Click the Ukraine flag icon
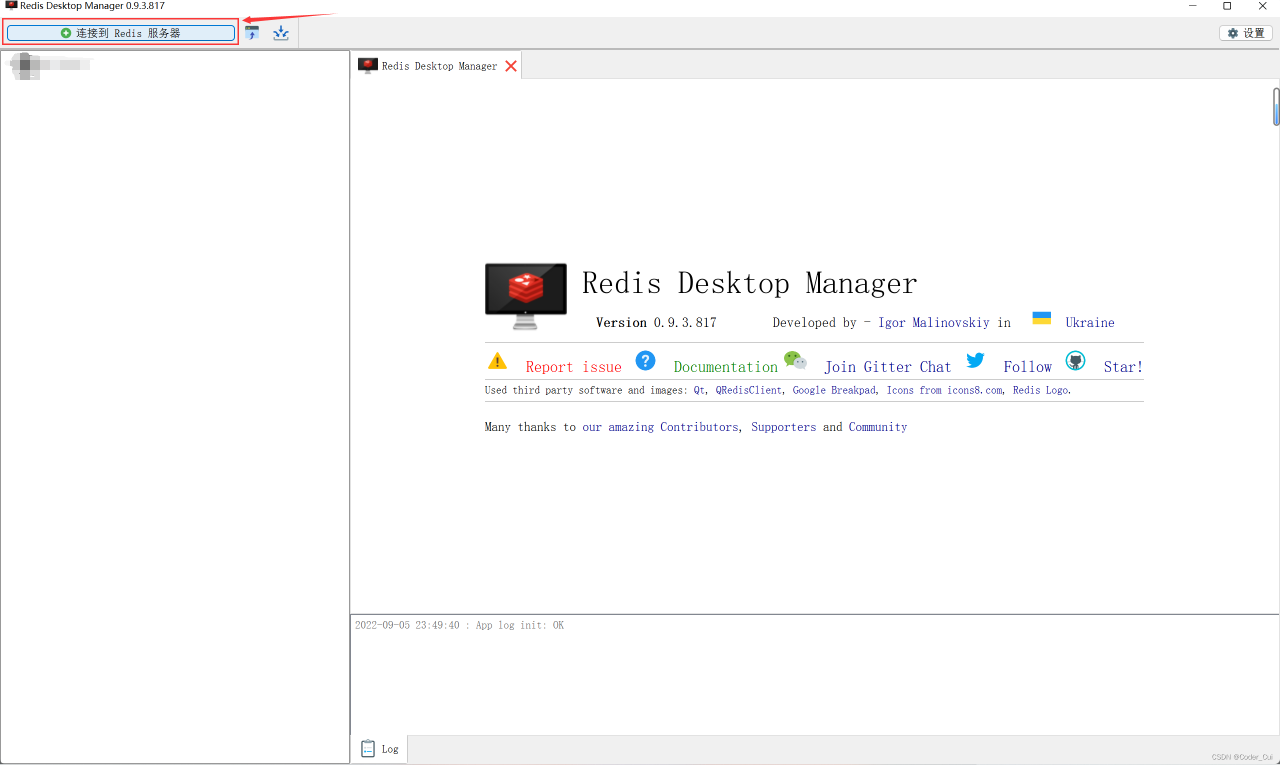The image size is (1280, 765). tap(1042, 318)
